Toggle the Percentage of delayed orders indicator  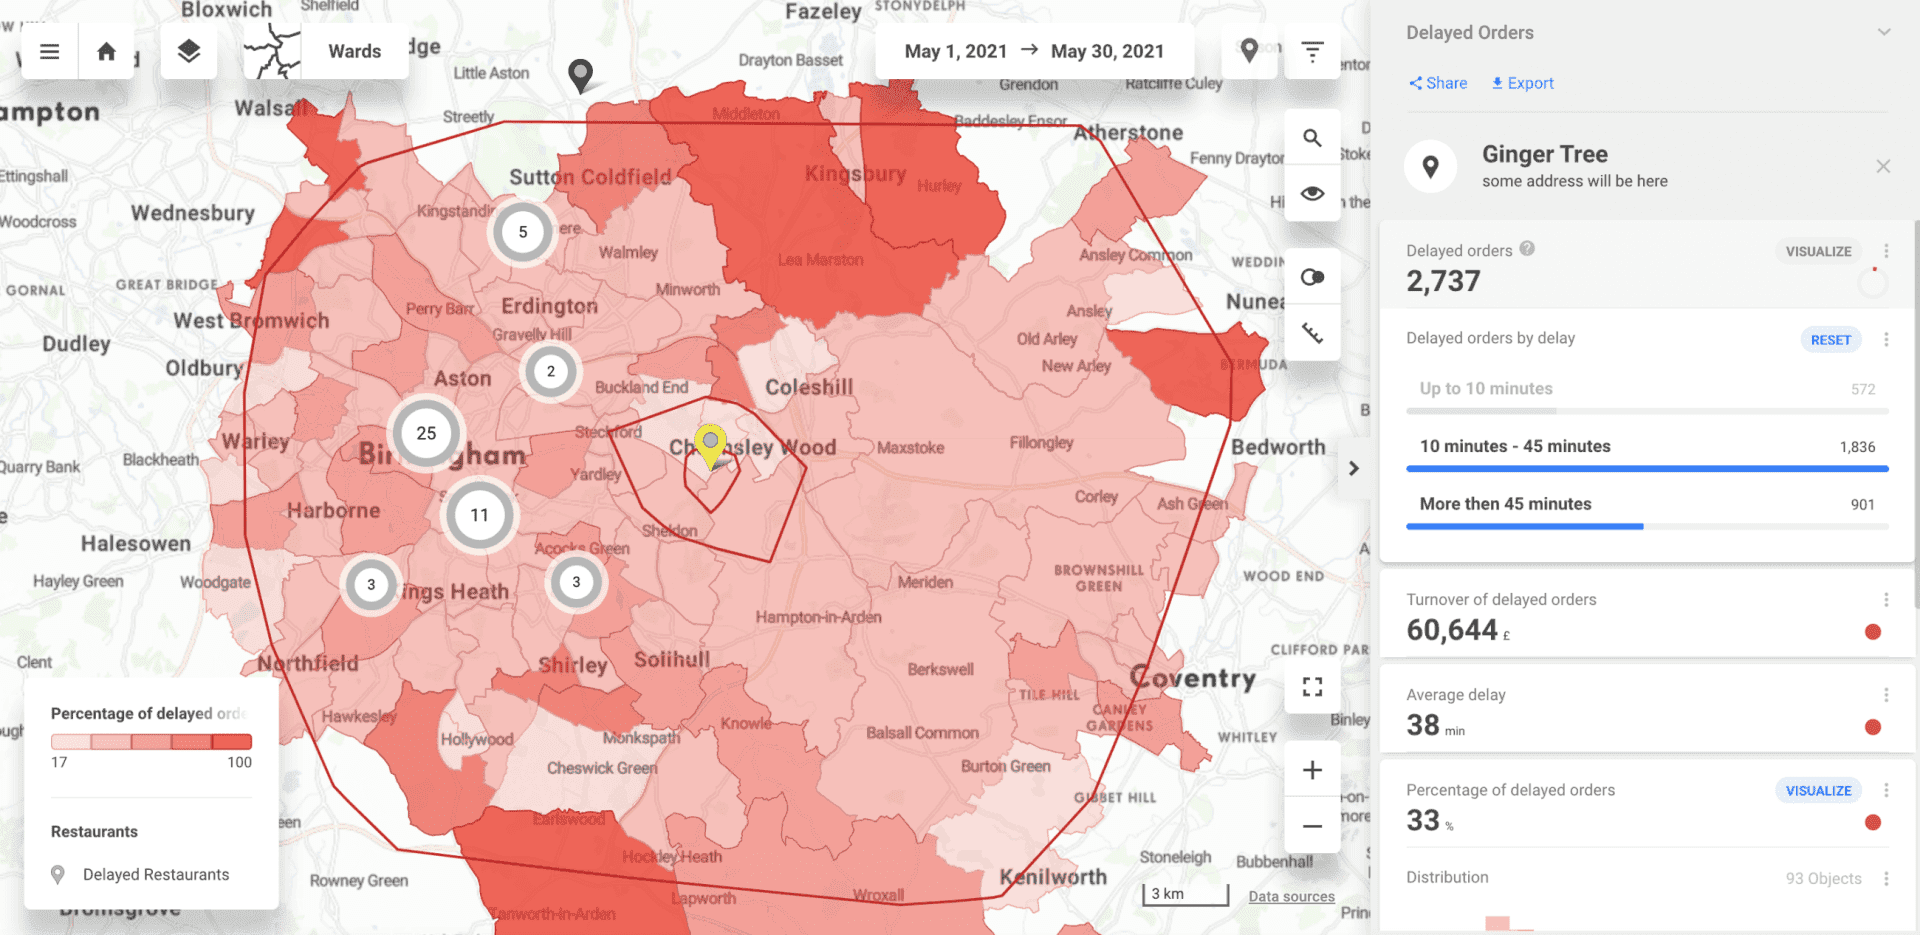[x=1872, y=821]
